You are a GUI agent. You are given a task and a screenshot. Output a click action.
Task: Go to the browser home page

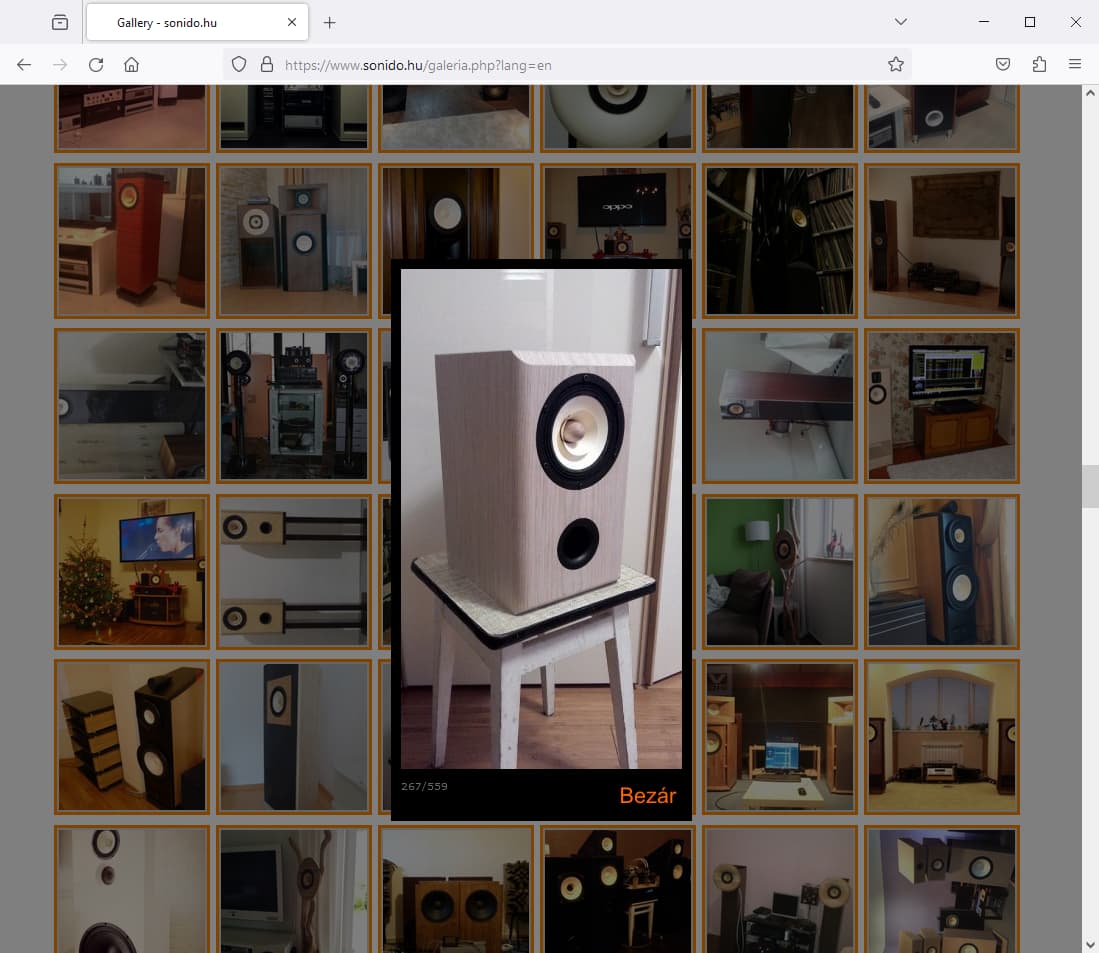(x=131, y=65)
